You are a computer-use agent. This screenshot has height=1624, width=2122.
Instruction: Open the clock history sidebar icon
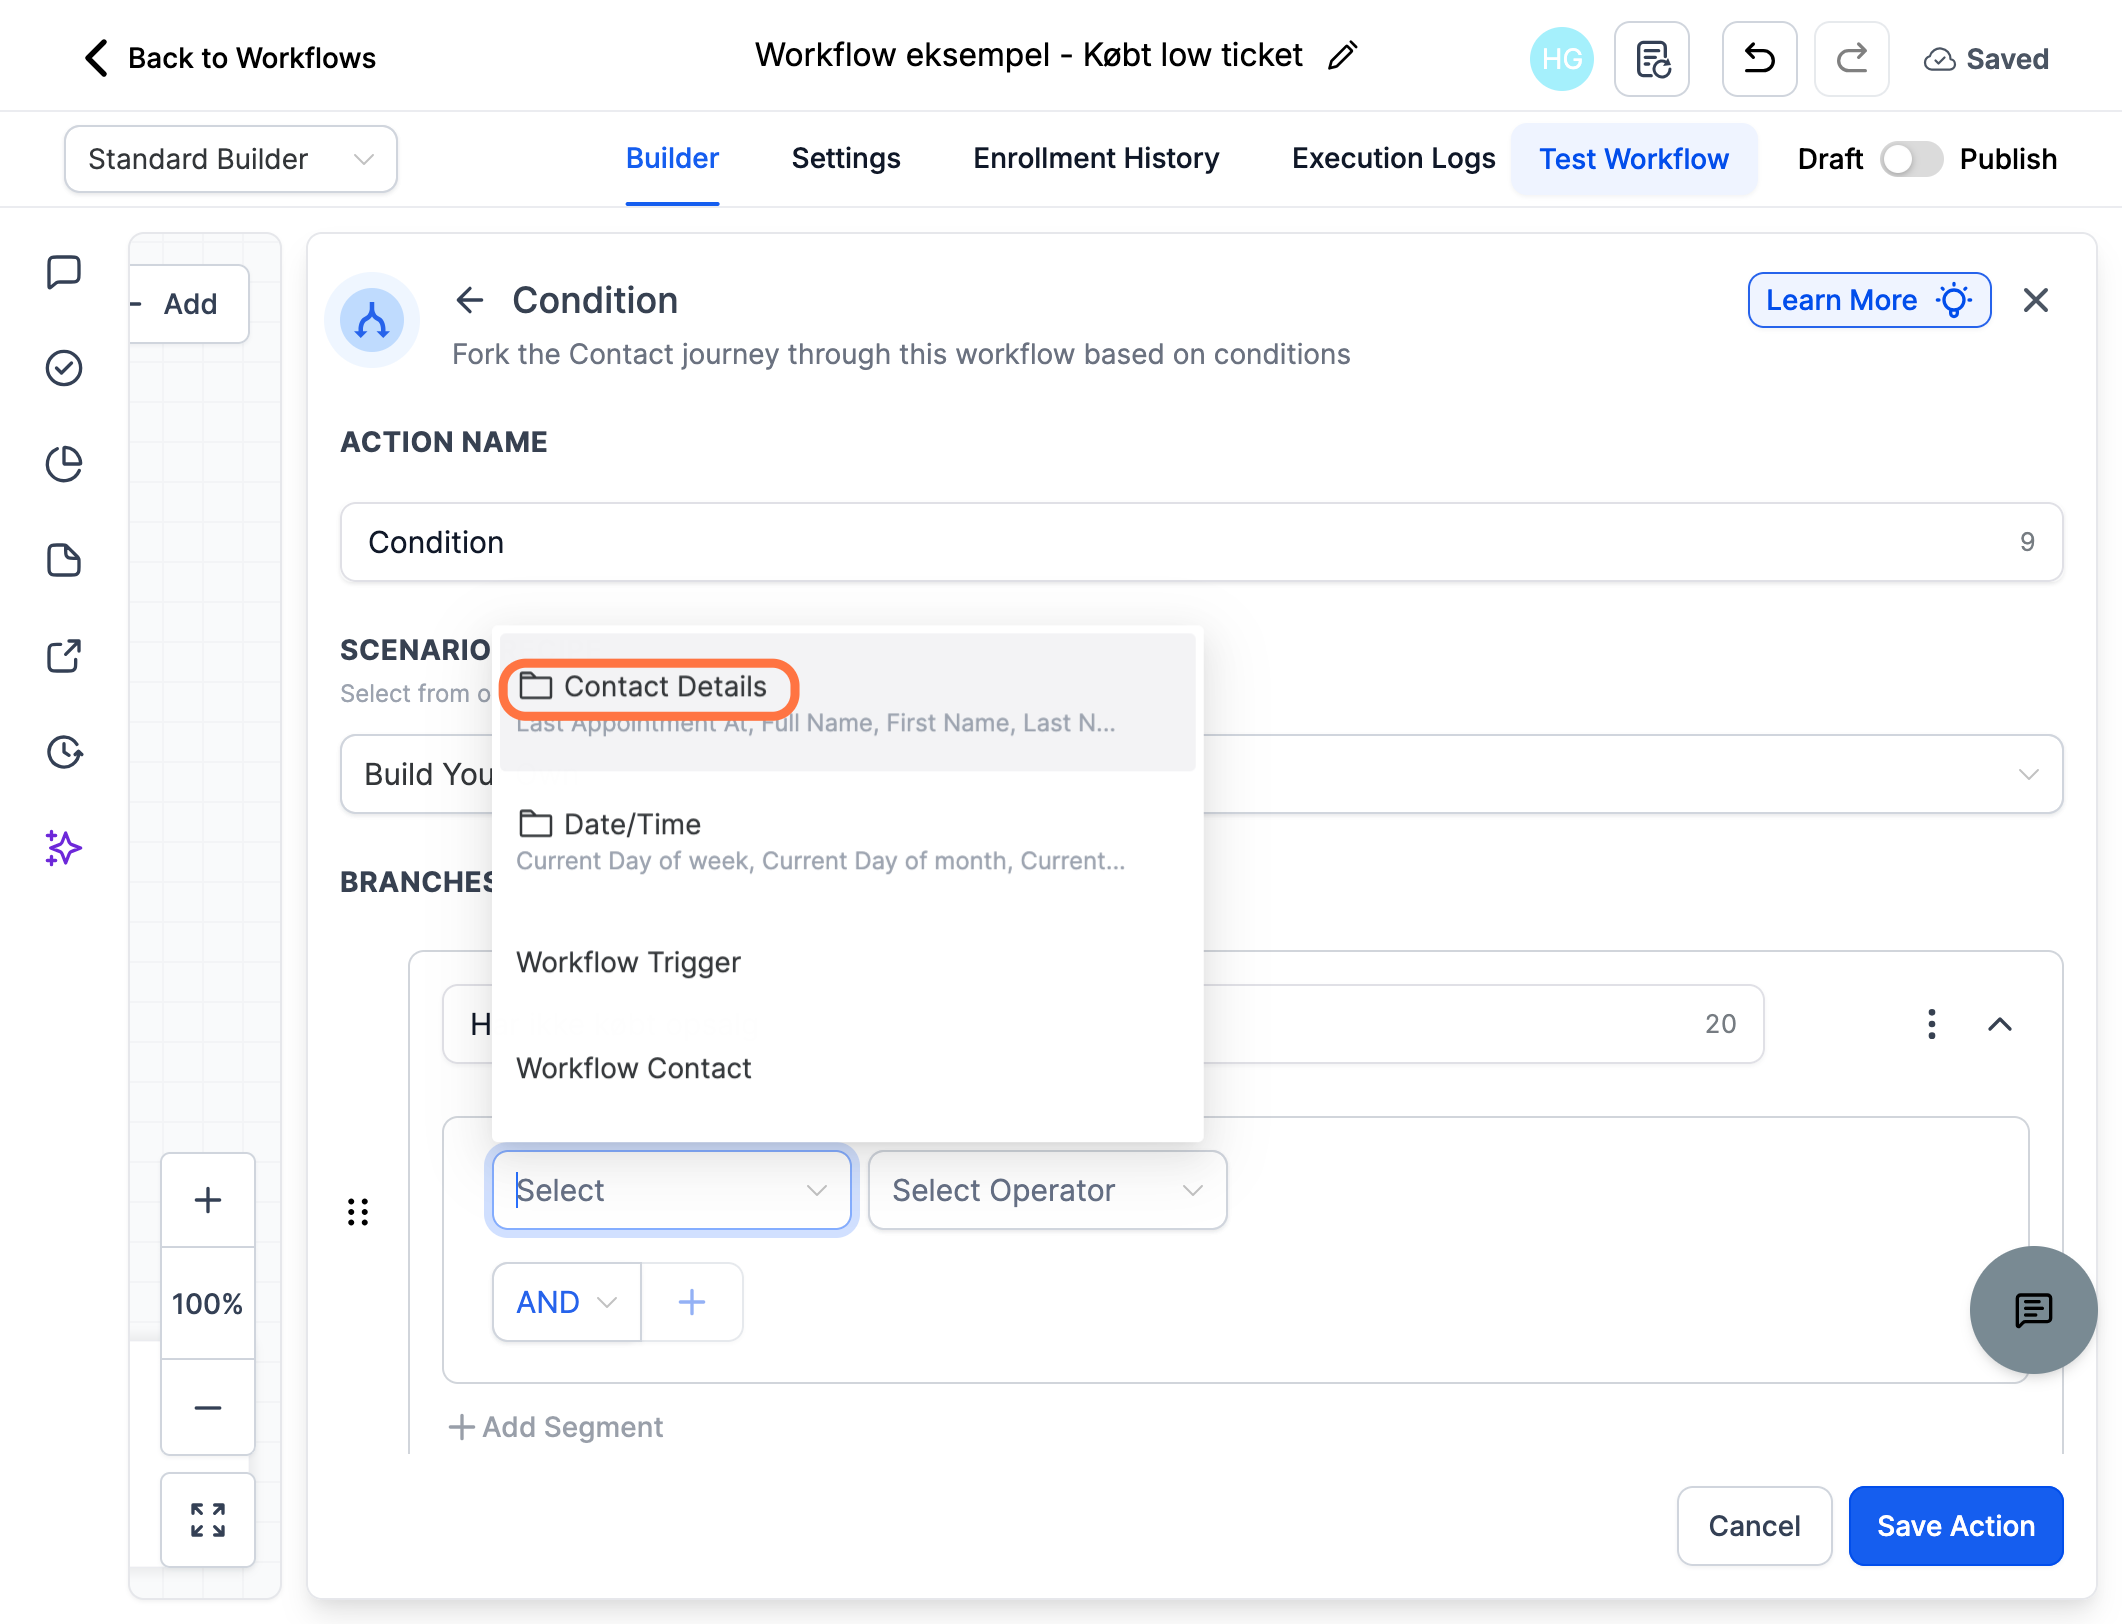click(64, 752)
